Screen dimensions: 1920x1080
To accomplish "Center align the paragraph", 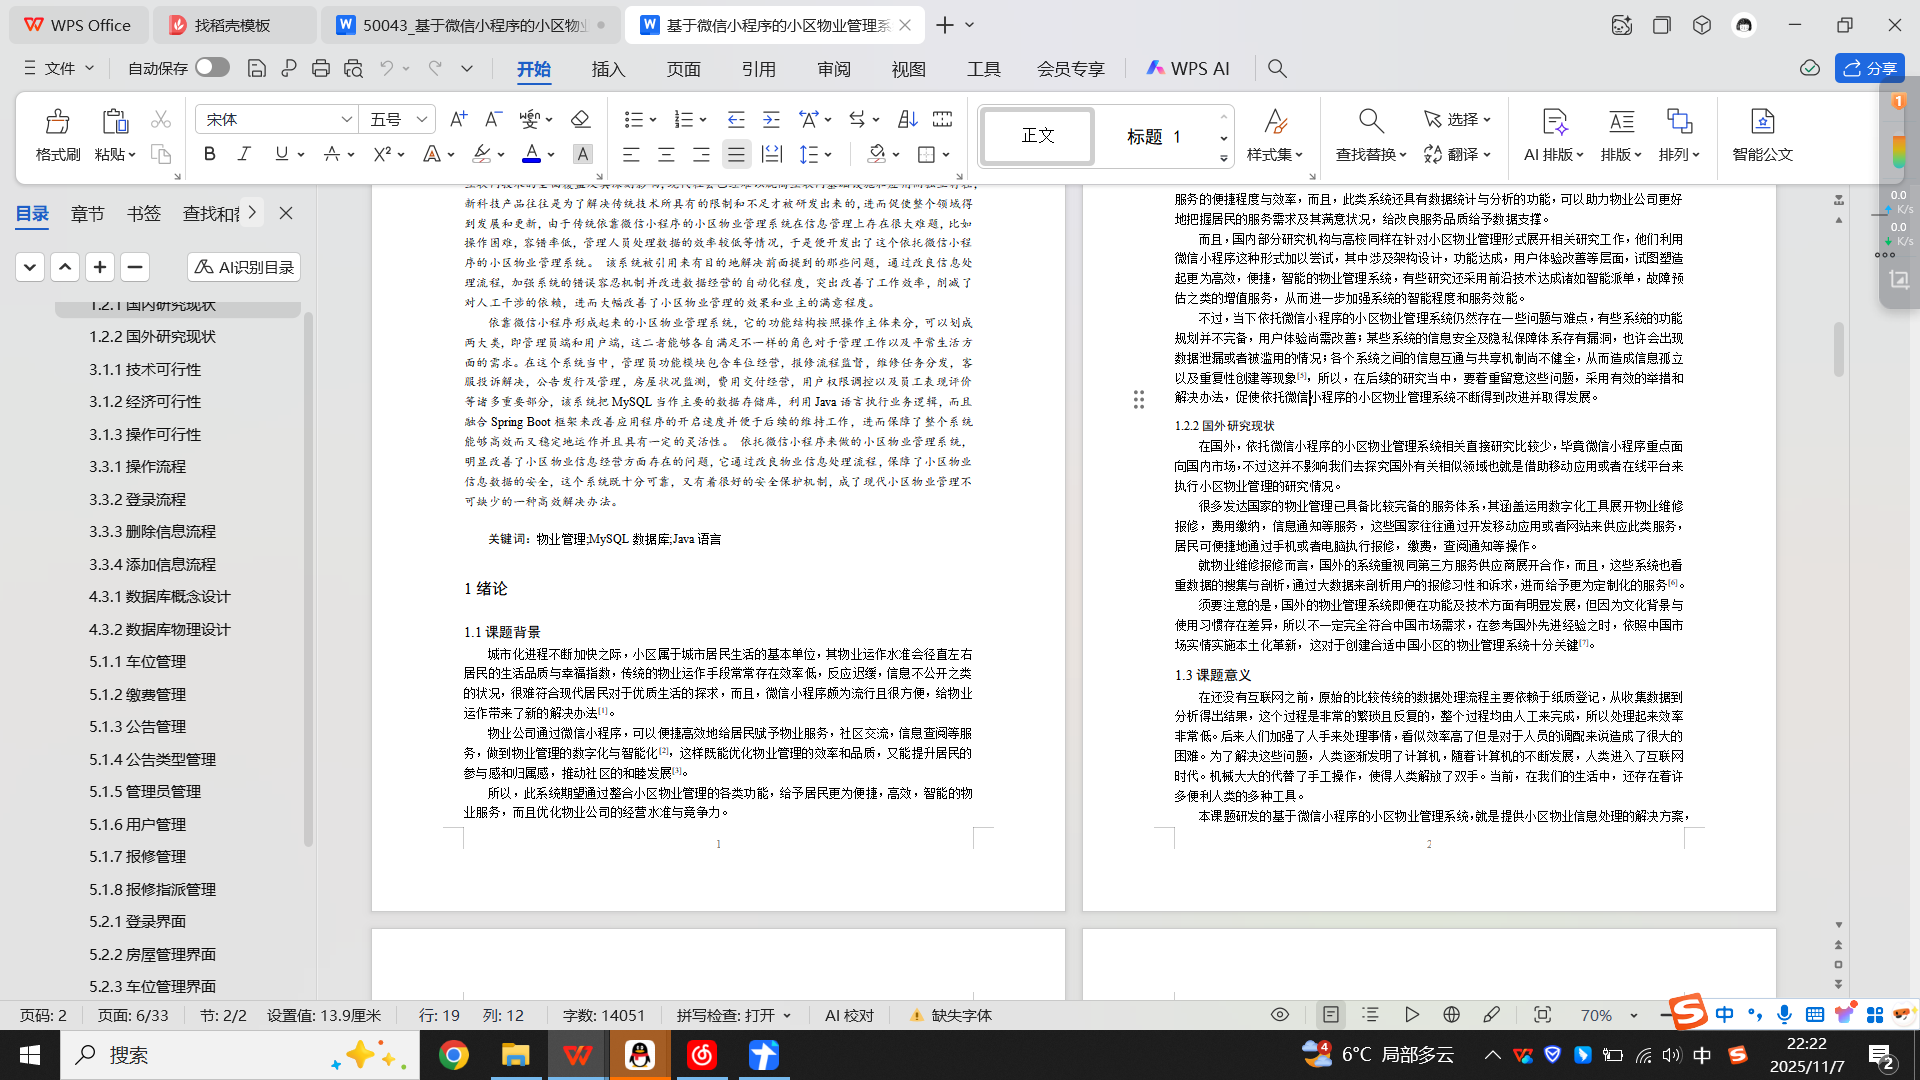I will coord(666,154).
